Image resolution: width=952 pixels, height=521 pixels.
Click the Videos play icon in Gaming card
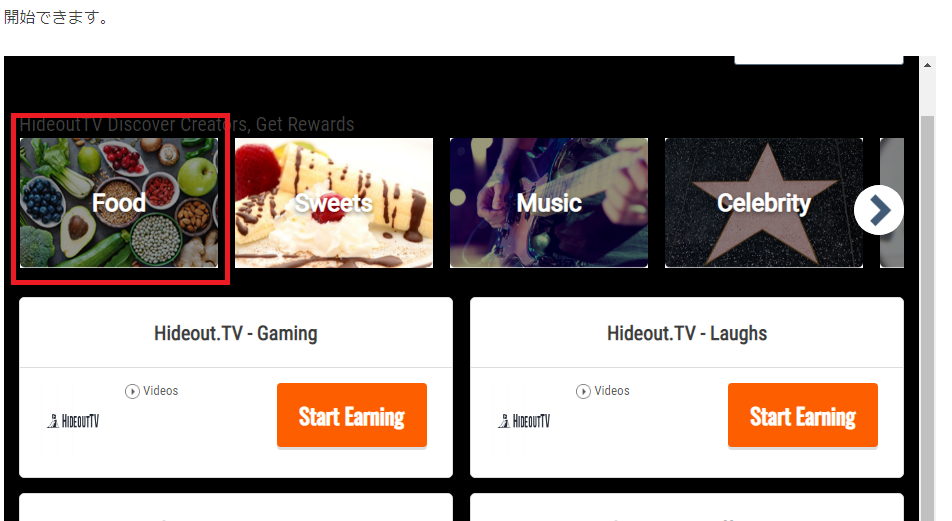click(x=132, y=392)
